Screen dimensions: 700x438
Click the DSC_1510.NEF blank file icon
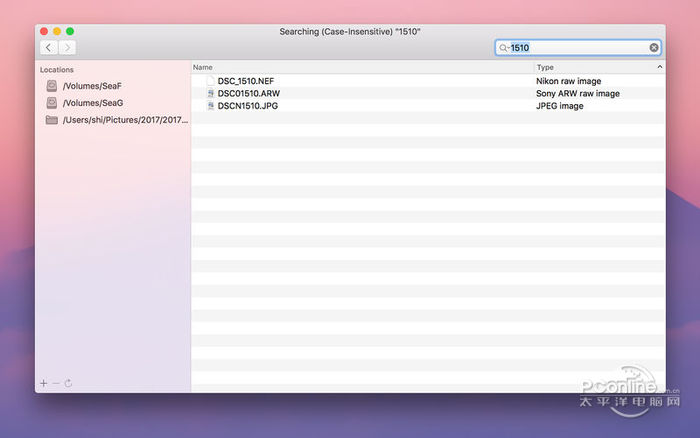tap(211, 81)
